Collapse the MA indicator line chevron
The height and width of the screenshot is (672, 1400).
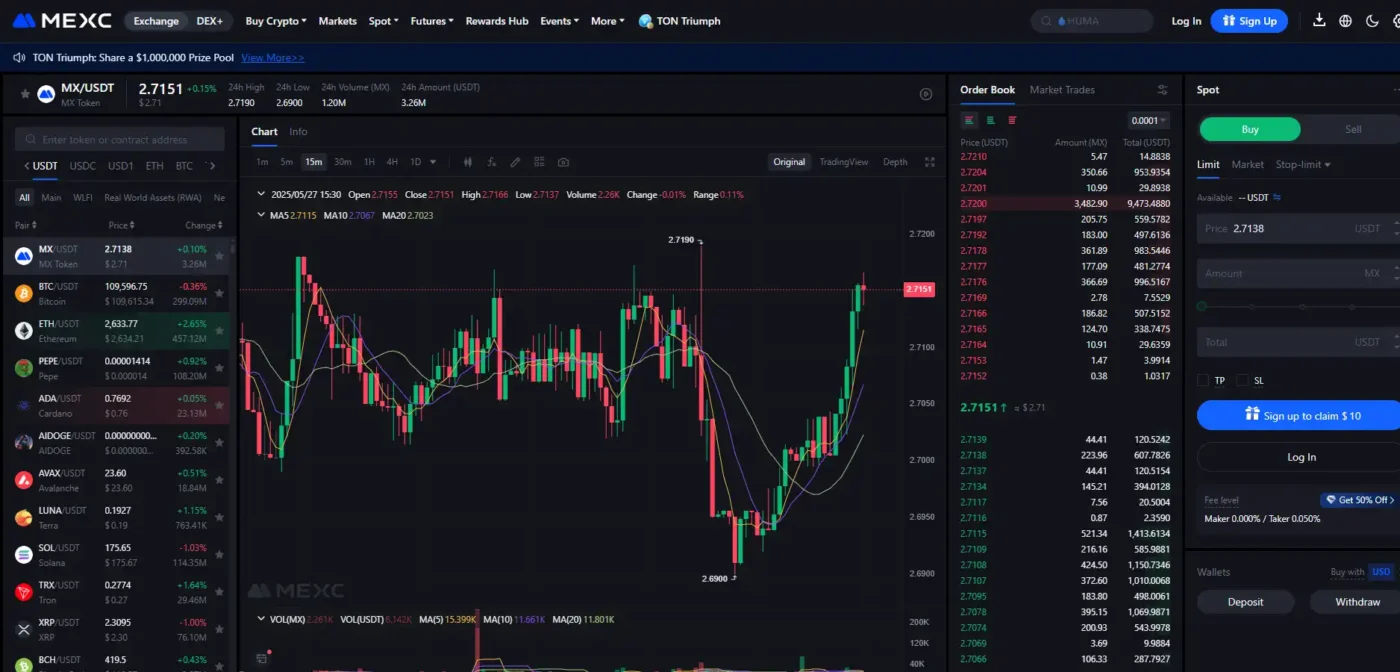262,215
